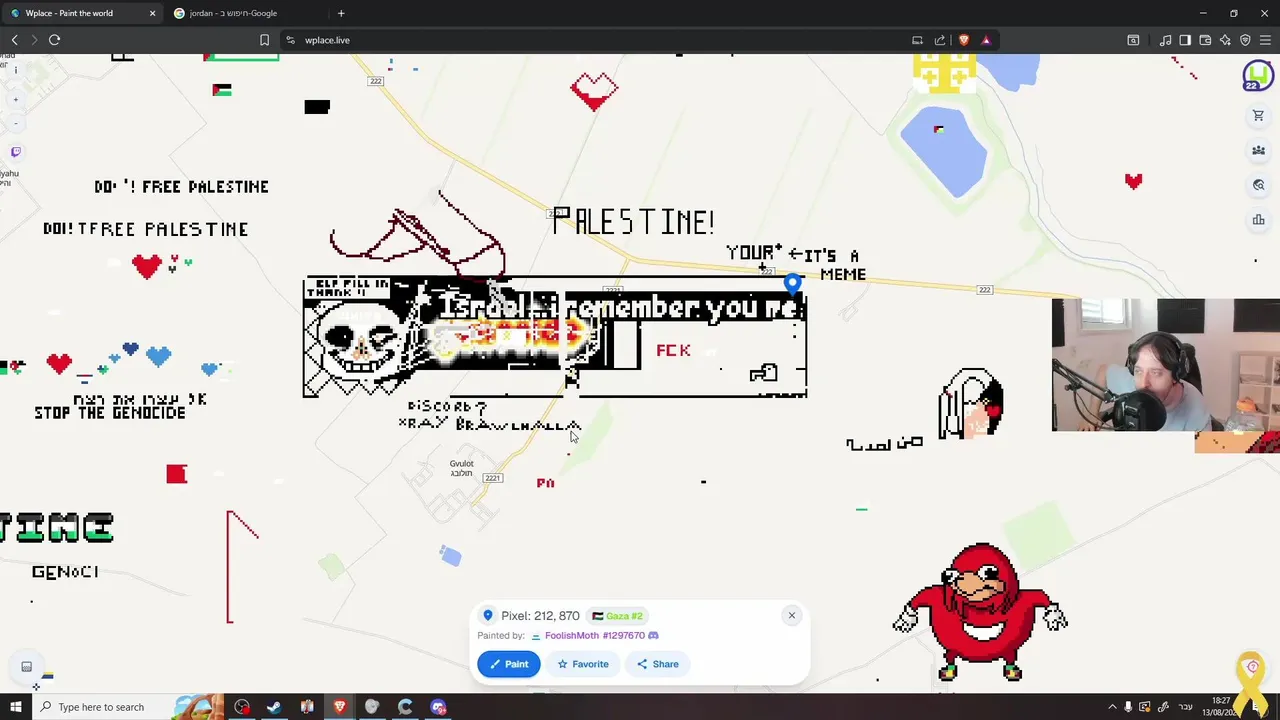
Task: Open the Wplace info button
Action: tap(15, 70)
